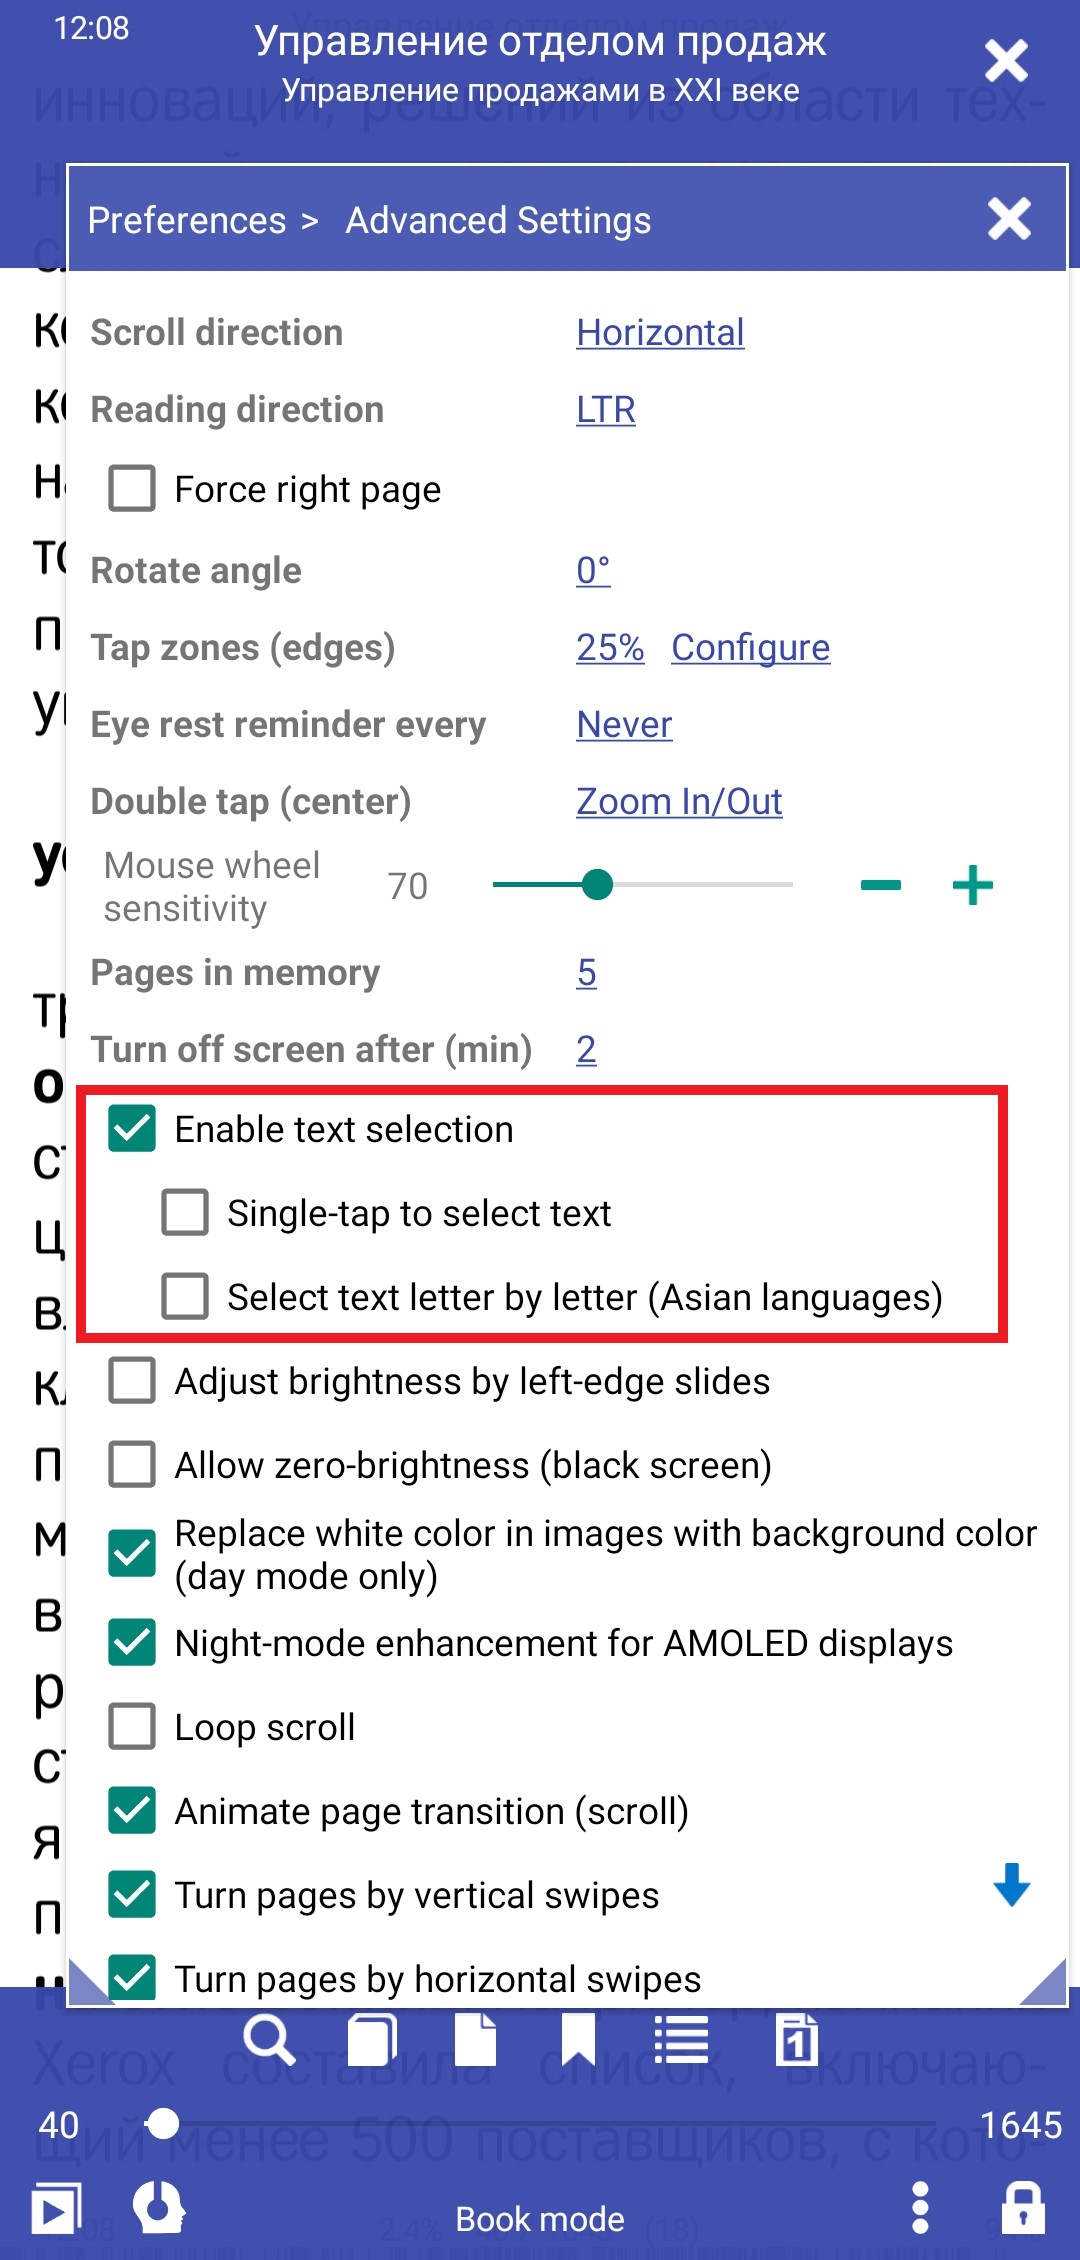Go back to Preferences in breadcrumb
Image resolution: width=1080 pixels, height=2260 pixels.
coord(187,220)
